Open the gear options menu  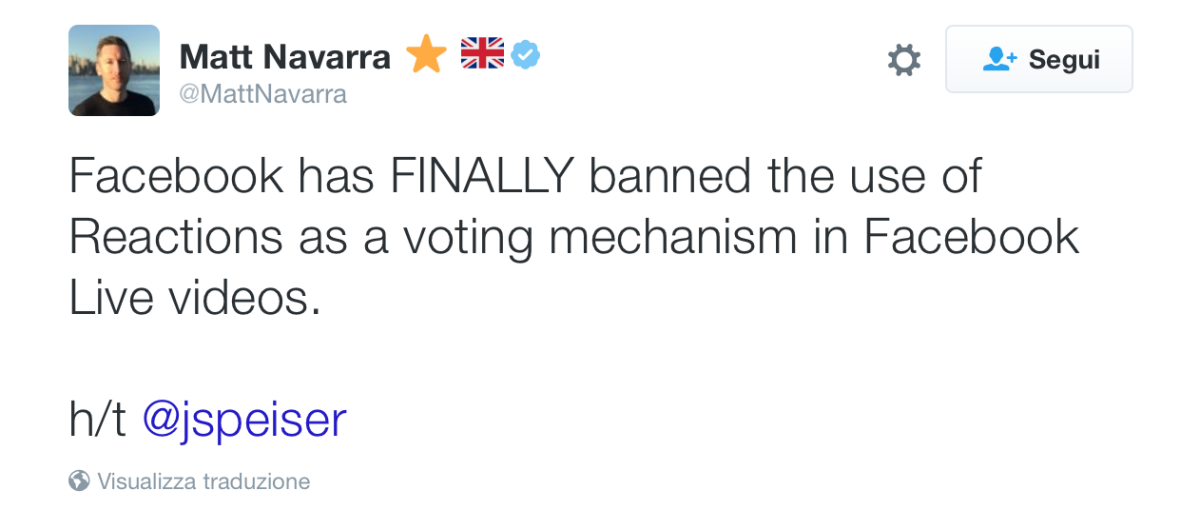pos(903,60)
